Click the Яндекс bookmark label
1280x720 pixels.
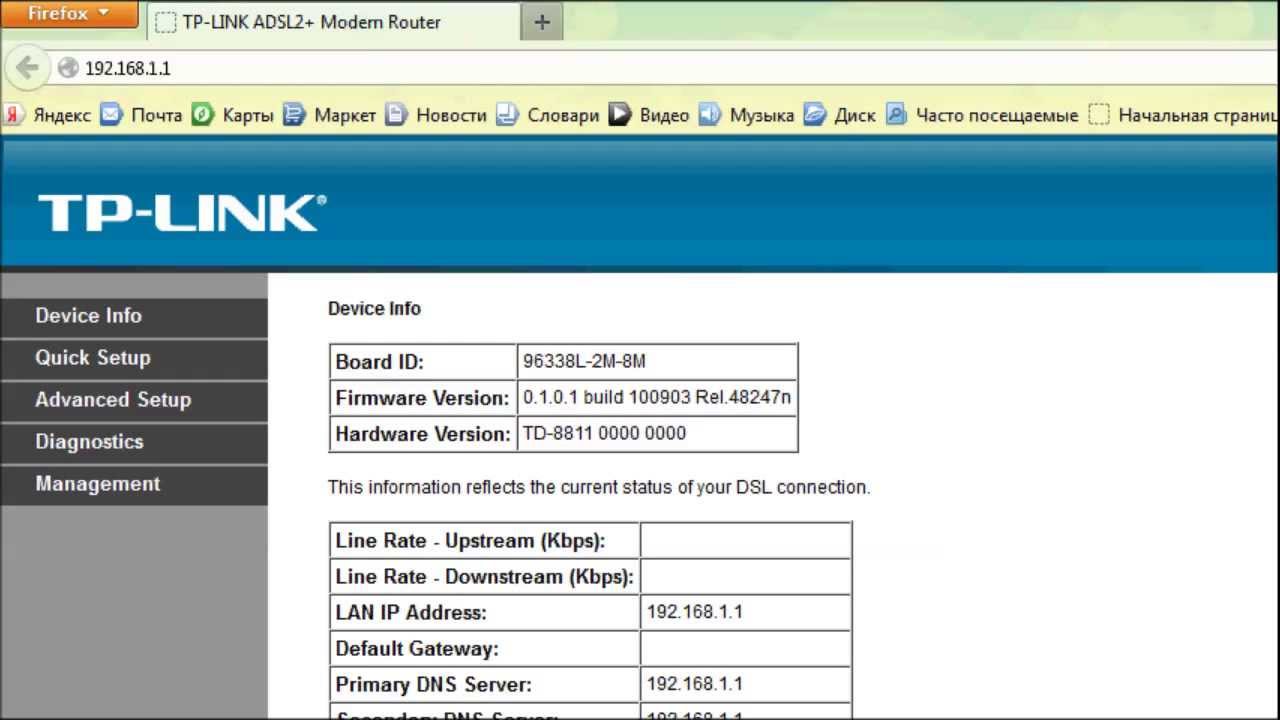(62, 115)
